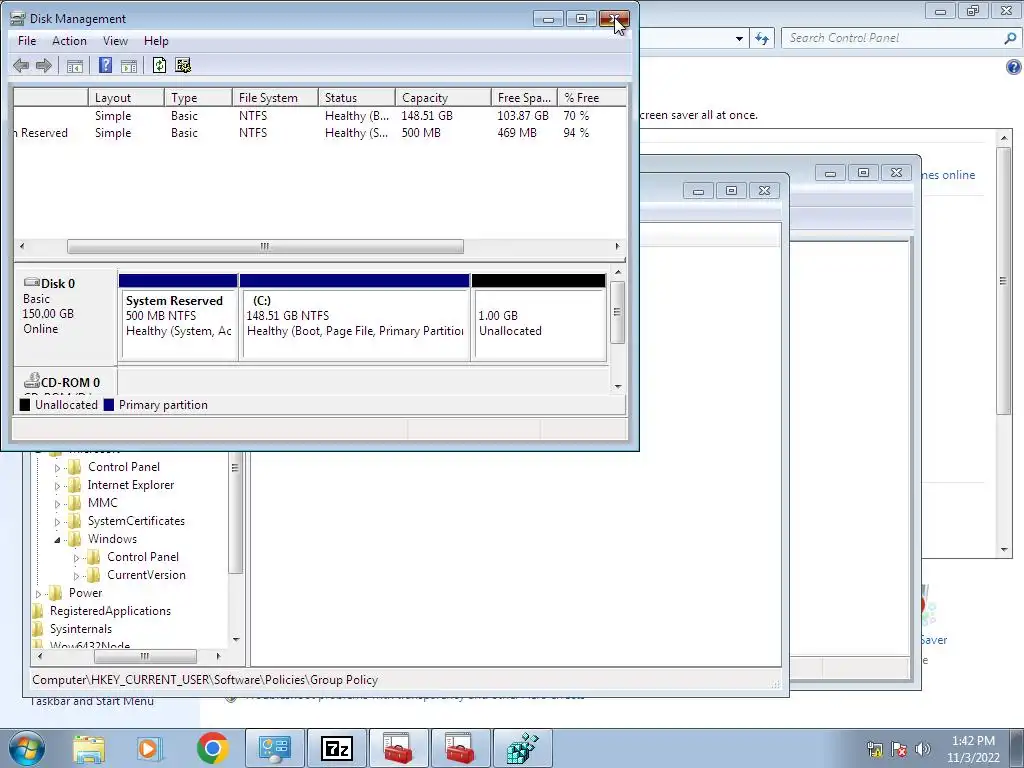
Task: Open Help via blue question mark toolbar icon
Action: pos(105,65)
